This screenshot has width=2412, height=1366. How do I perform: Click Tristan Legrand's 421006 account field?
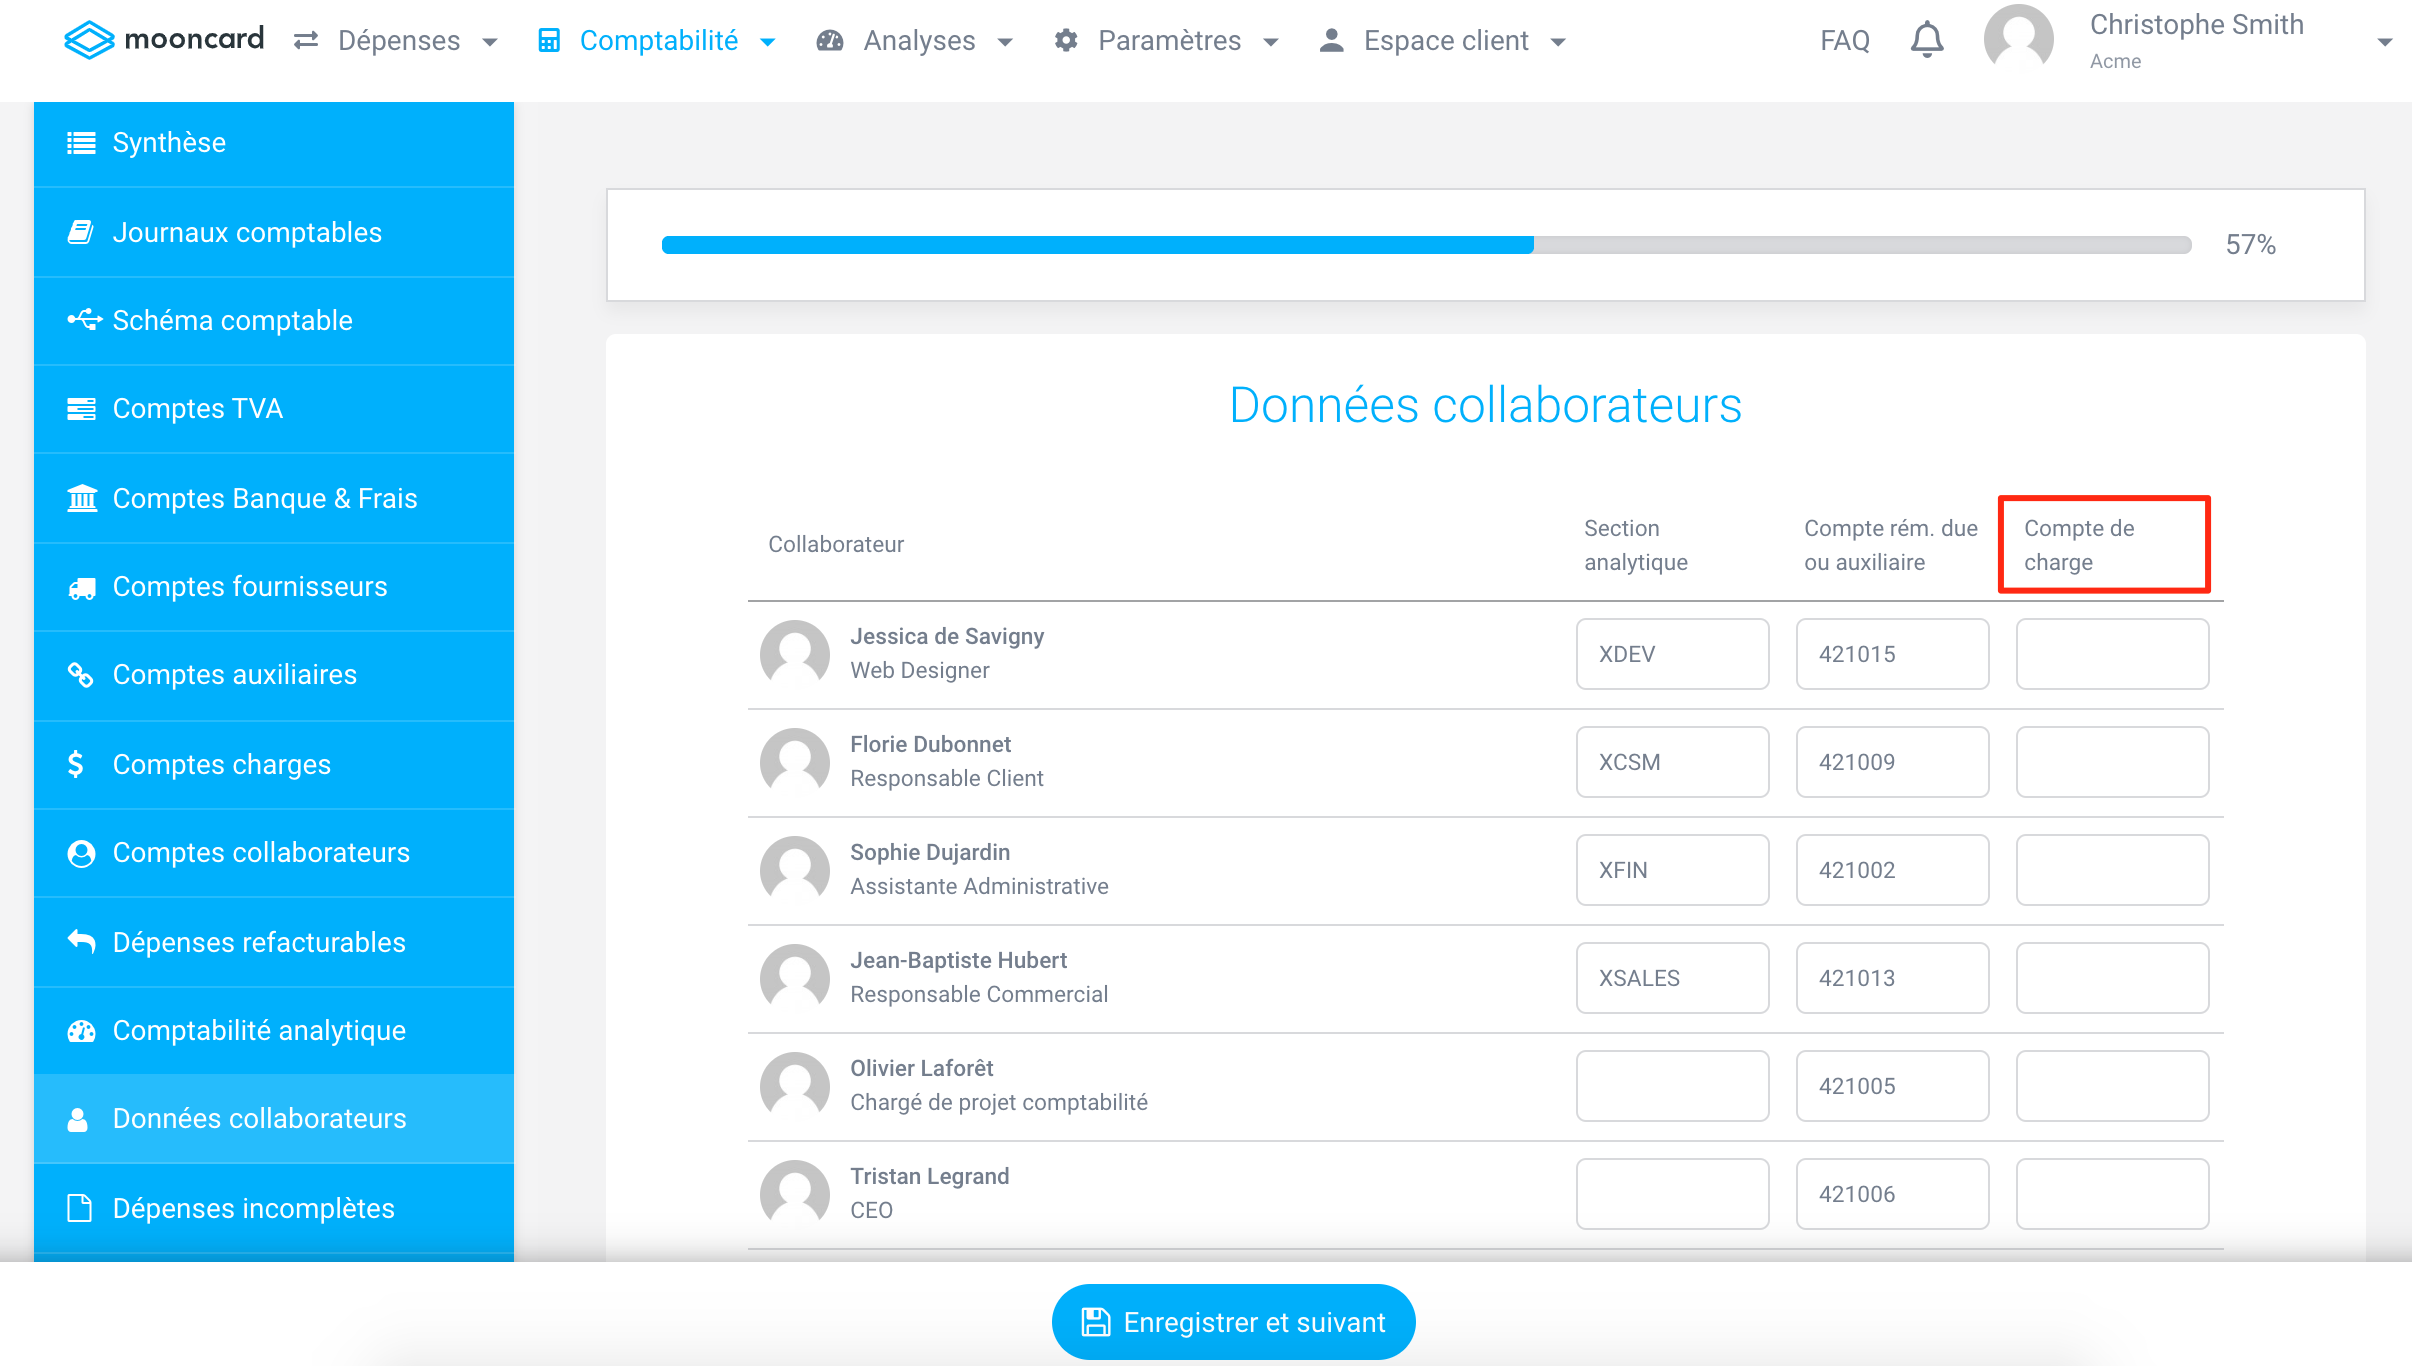(1892, 1194)
